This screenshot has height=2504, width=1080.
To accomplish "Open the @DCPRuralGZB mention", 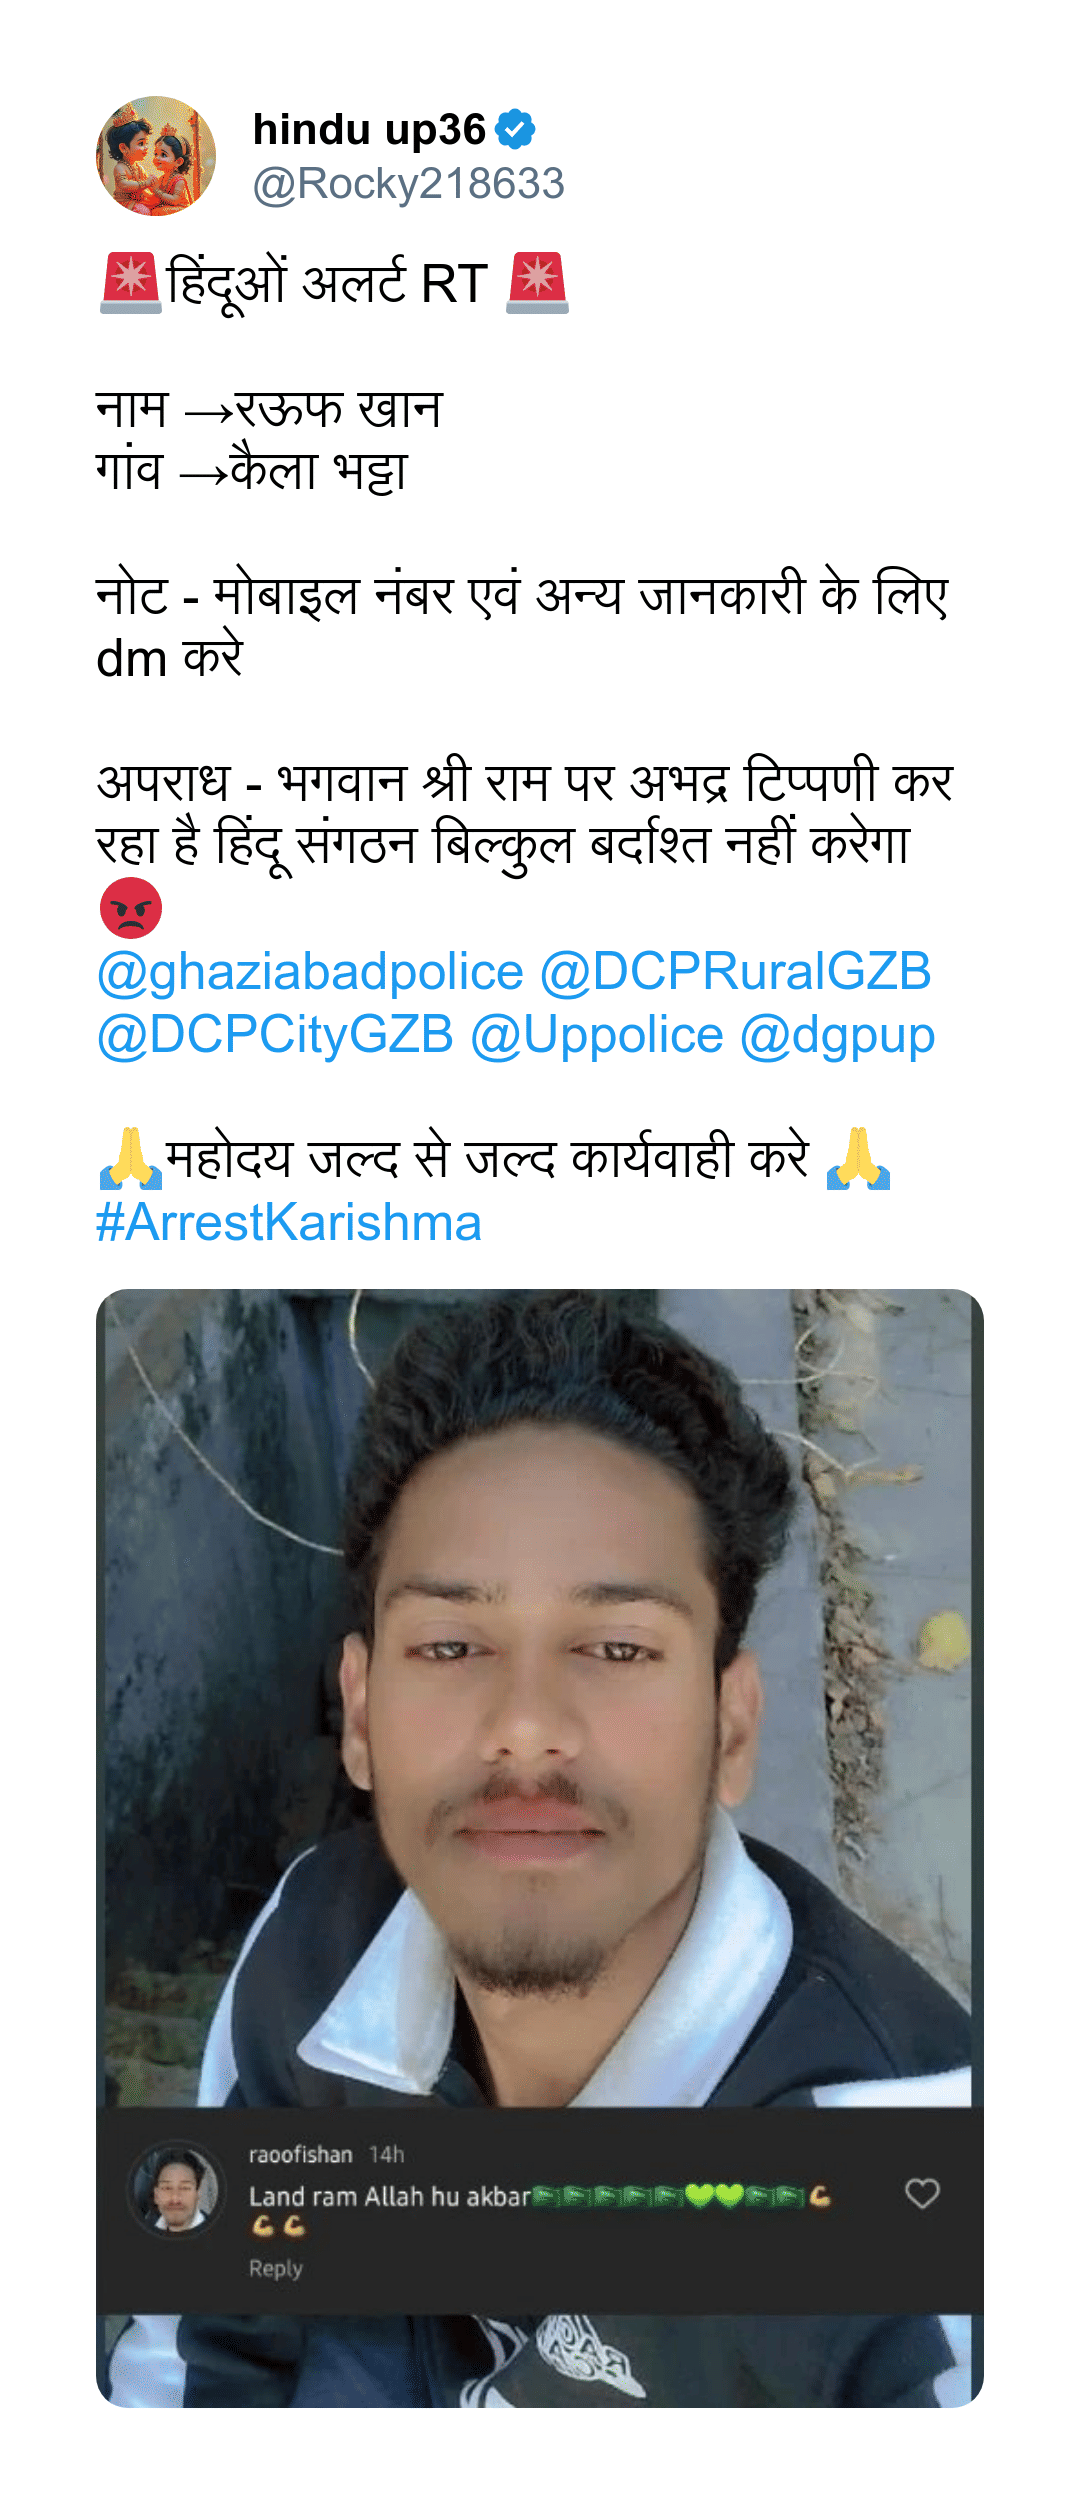I will pyautogui.click(x=736, y=972).
